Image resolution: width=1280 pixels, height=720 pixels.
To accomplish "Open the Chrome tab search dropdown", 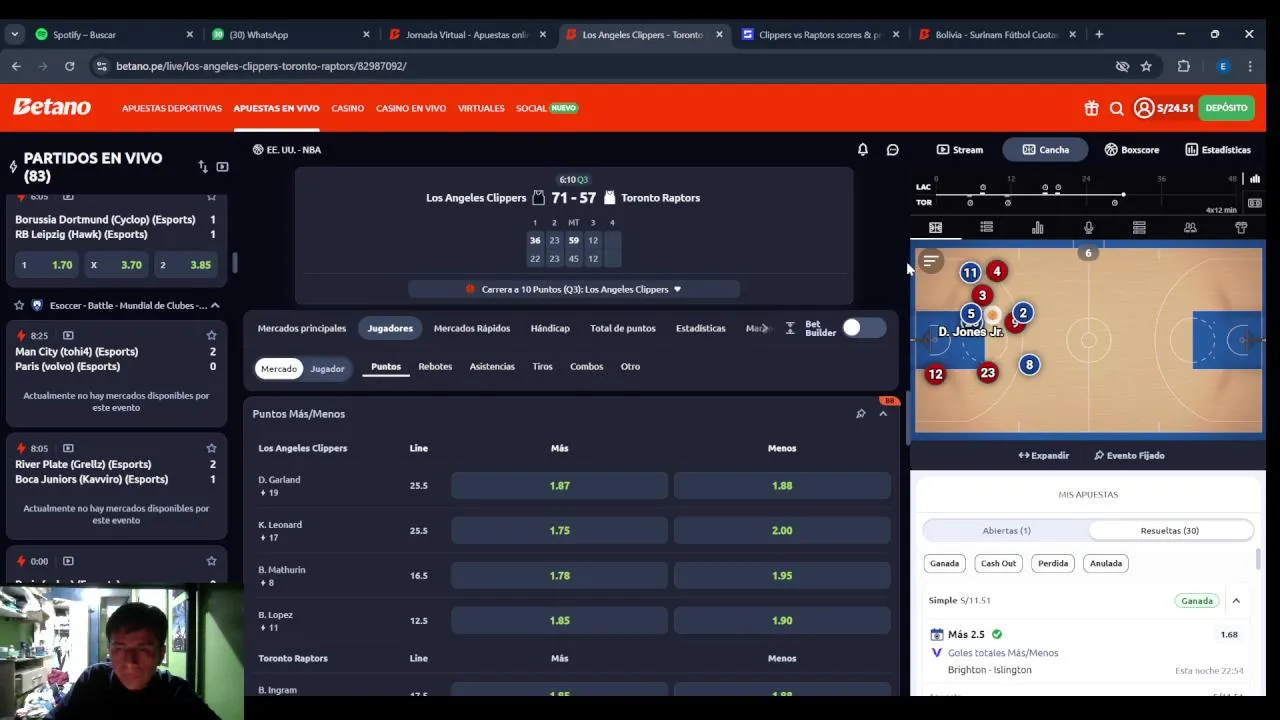I will tap(14, 34).
